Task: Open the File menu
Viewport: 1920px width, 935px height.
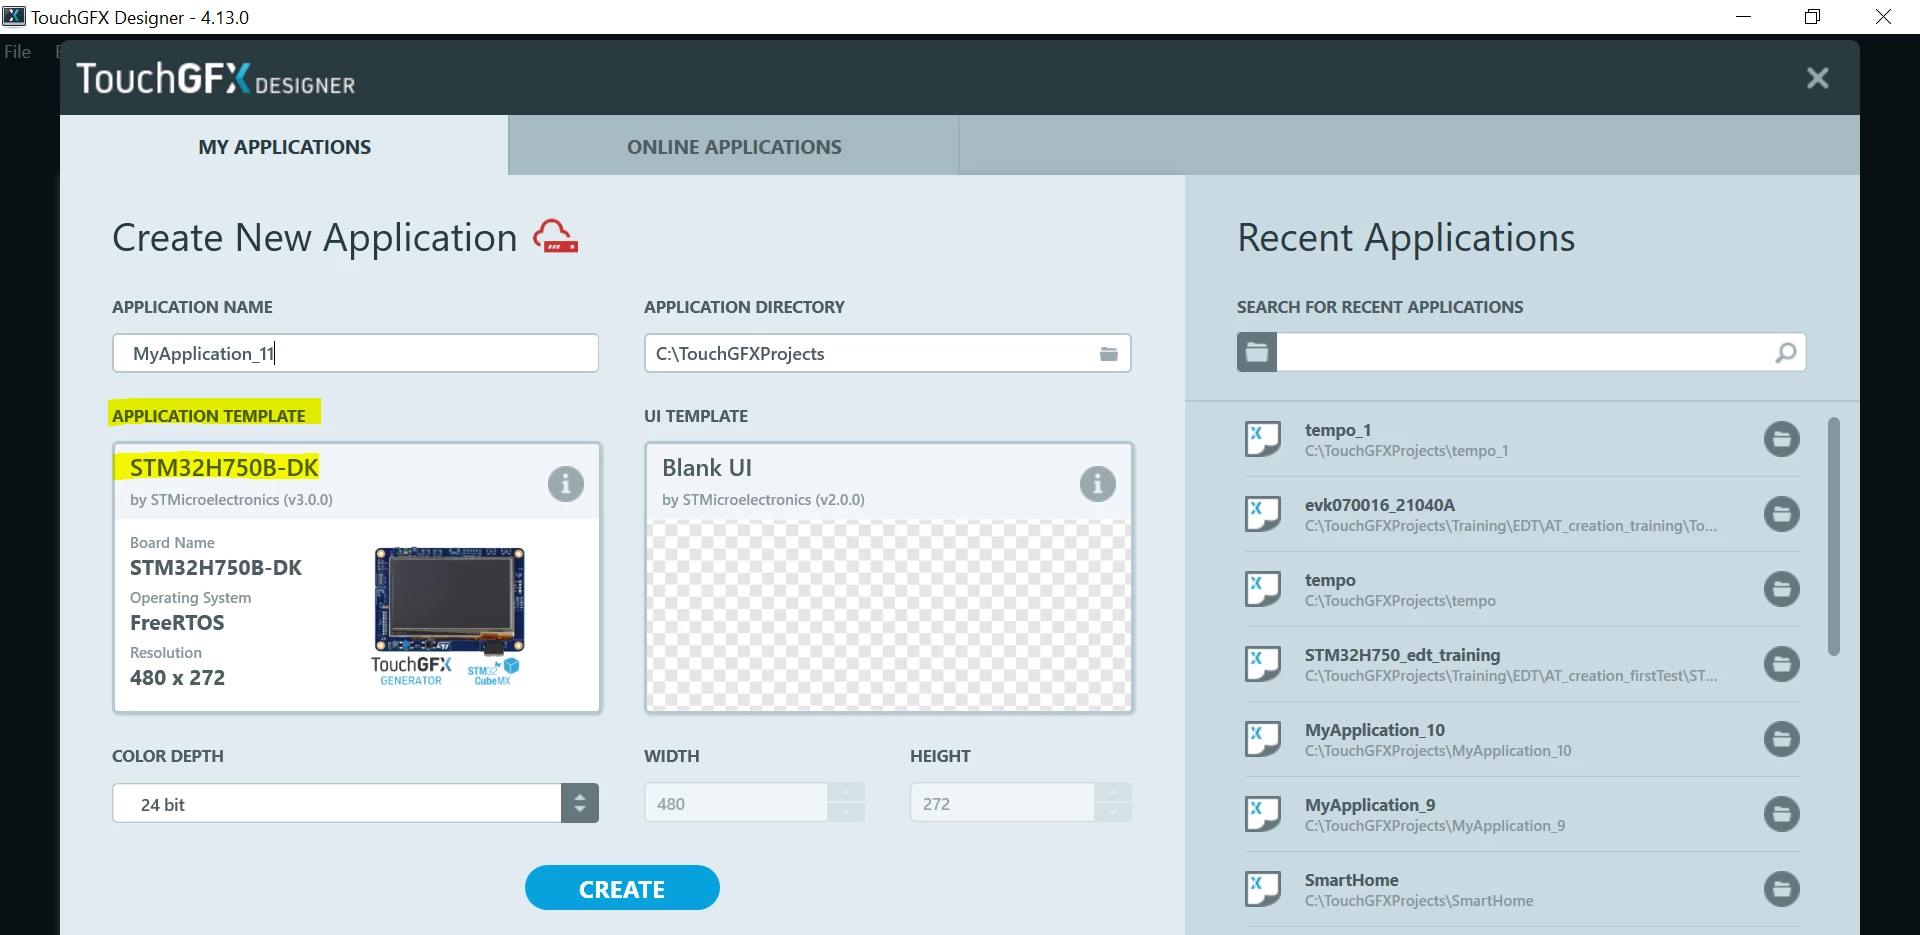Action: 18,52
